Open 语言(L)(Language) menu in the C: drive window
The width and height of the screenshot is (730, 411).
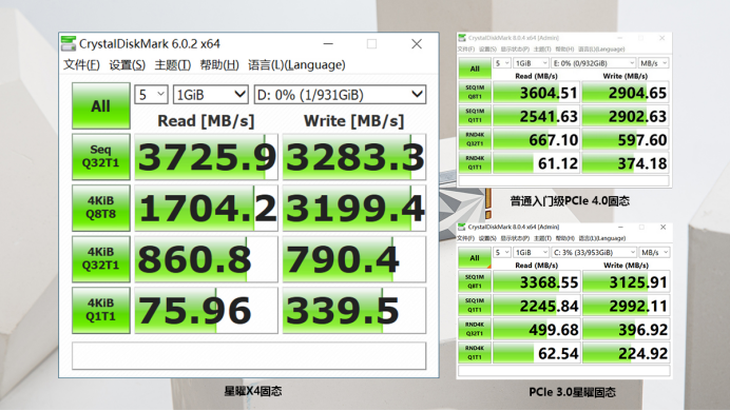[602, 238]
